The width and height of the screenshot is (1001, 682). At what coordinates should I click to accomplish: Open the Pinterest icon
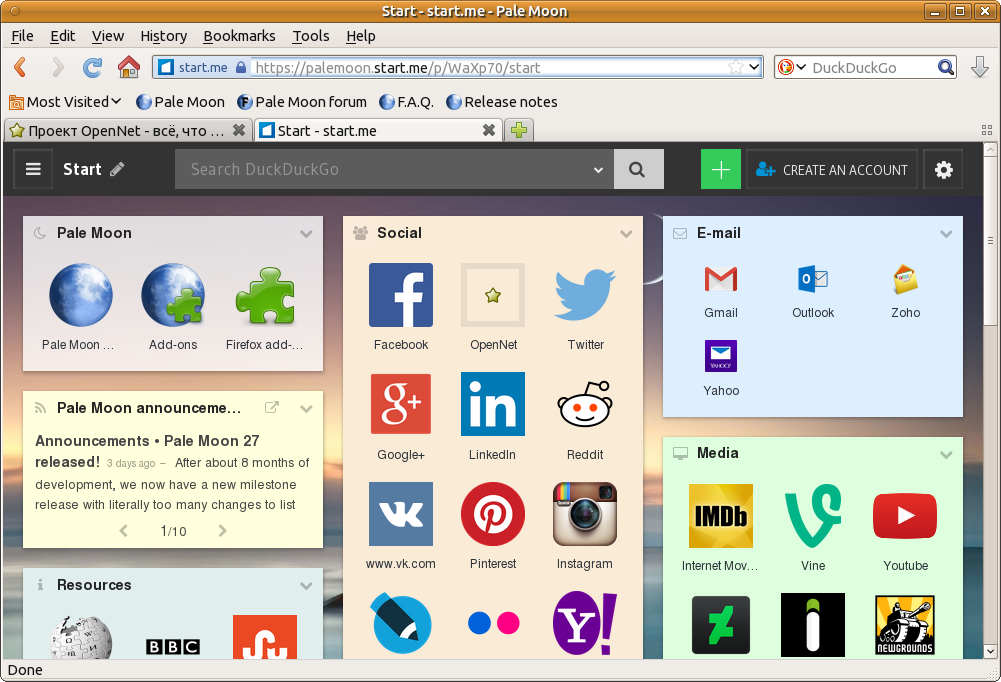pos(493,514)
